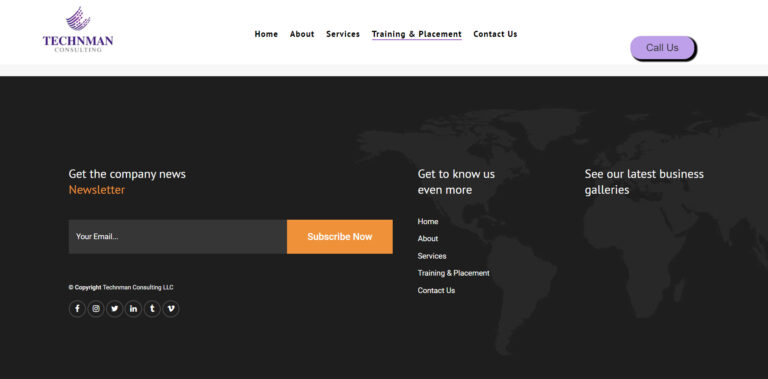
Task: Click the orange Newsletter heading
Action: coord(96,190)
